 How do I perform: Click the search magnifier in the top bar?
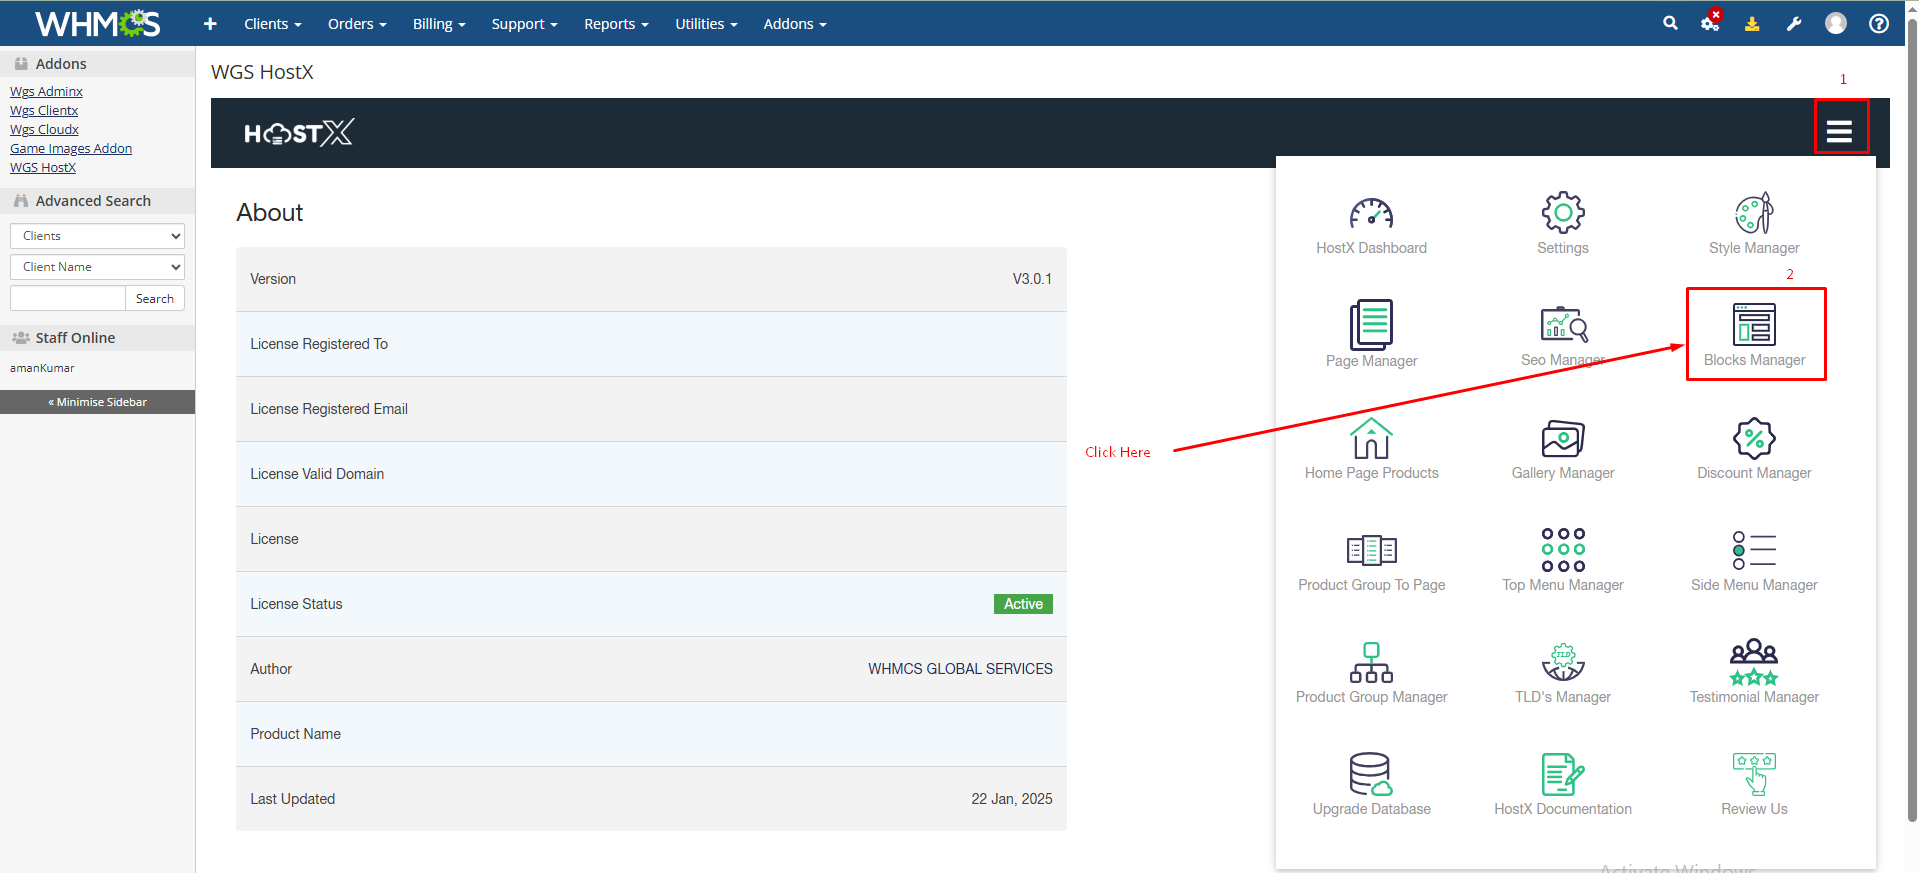tap(1670, 23)
